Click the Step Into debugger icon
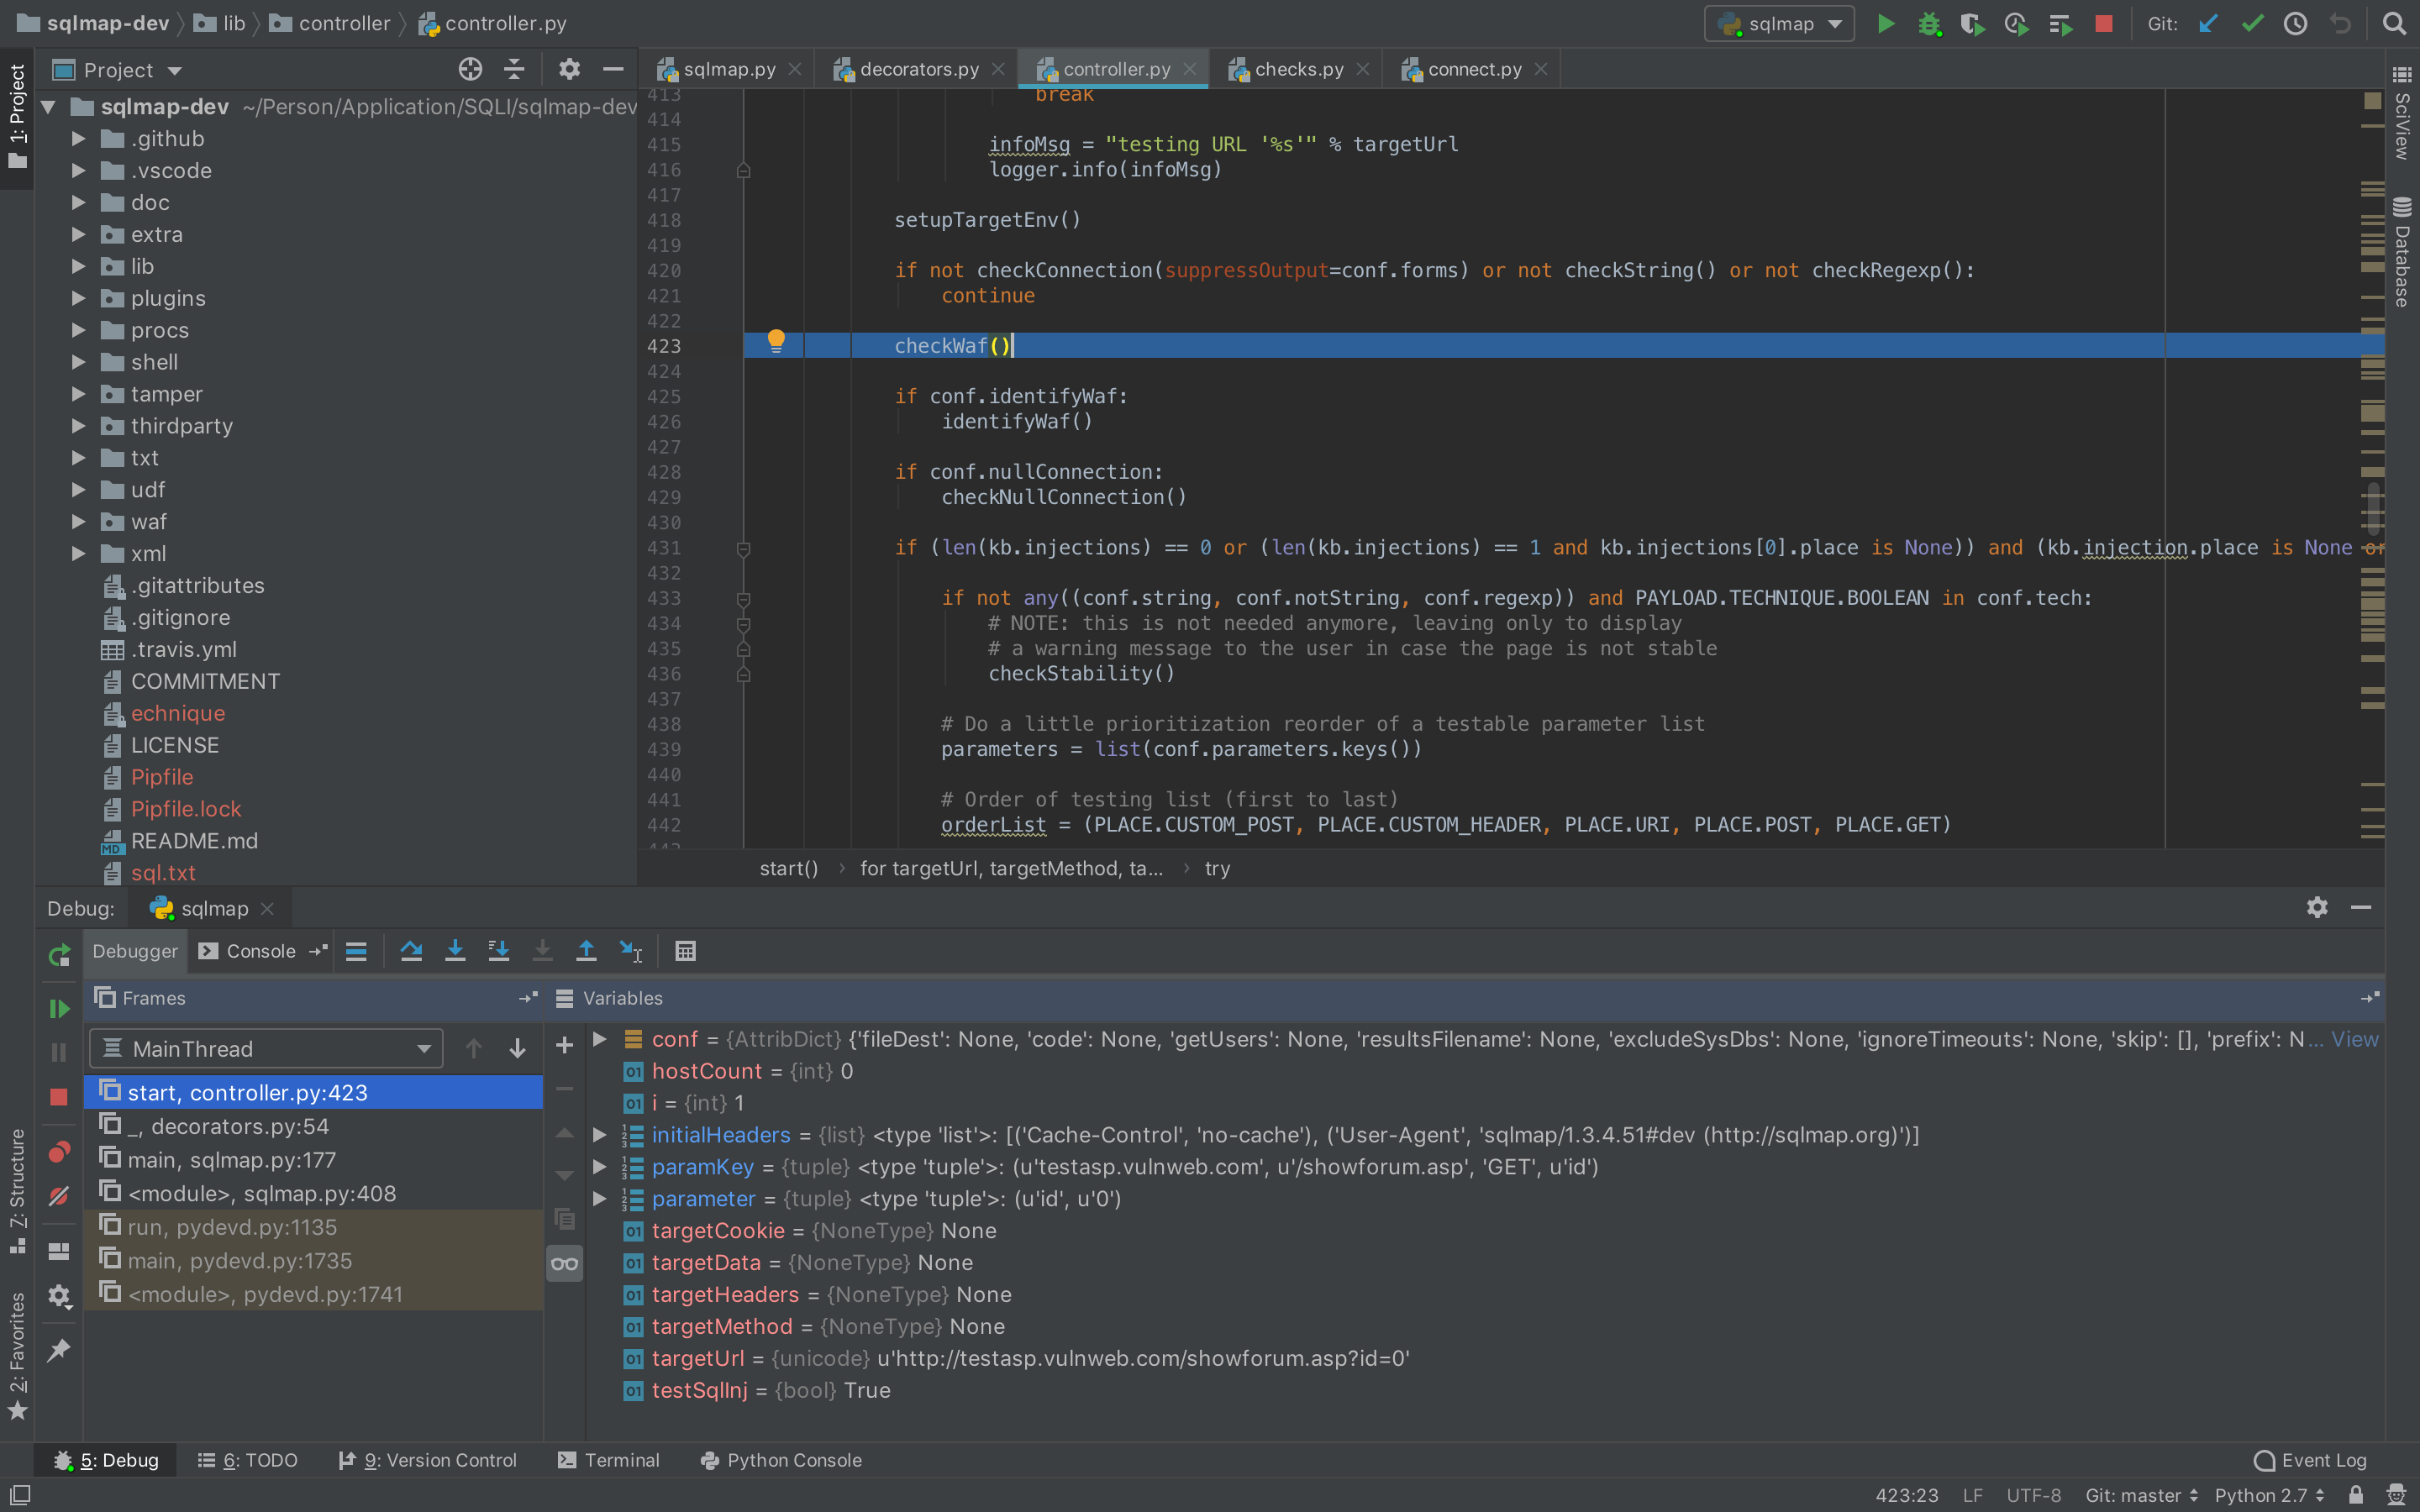The width and height of the screenshot is (2420, 1512). [455, 951]
